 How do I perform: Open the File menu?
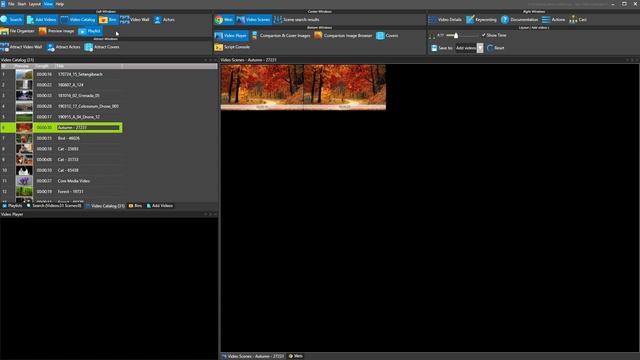pyautogui.click(x=11, y=4)
